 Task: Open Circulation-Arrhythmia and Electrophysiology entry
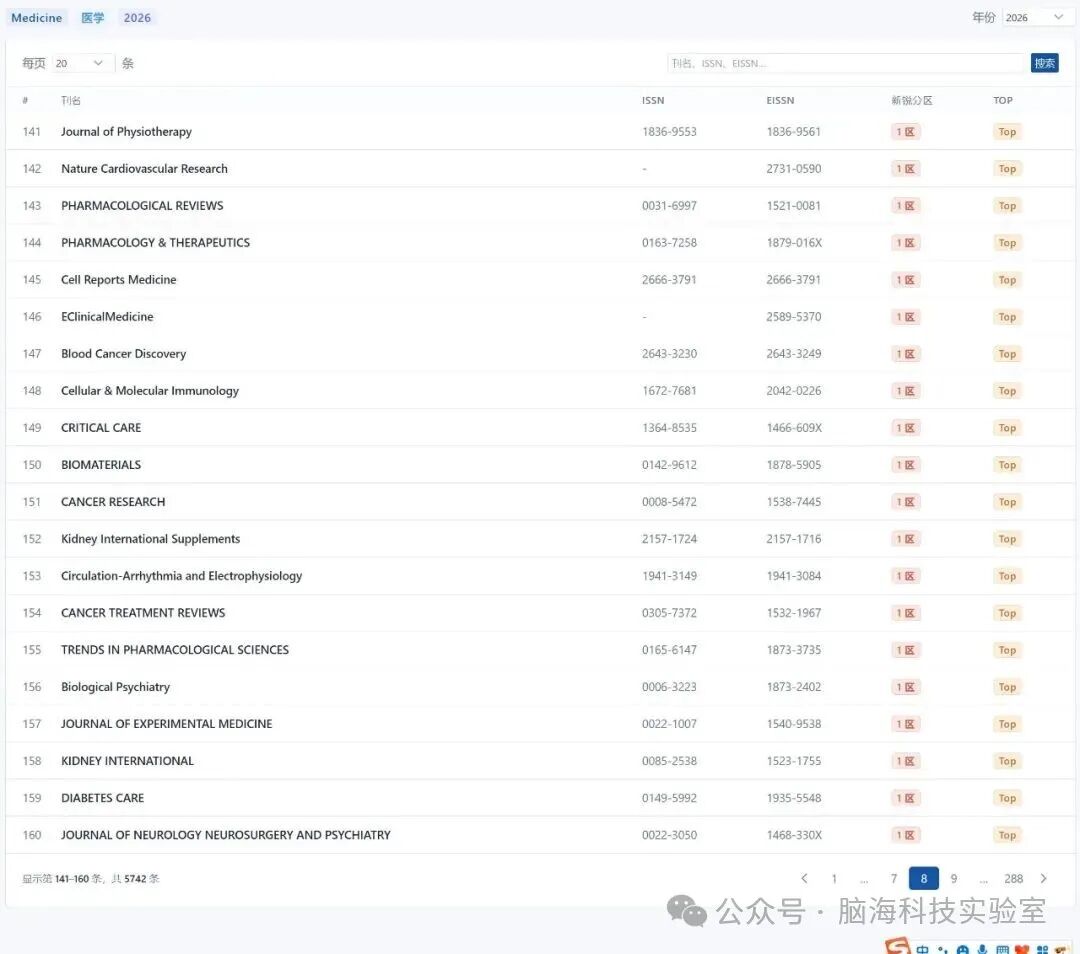point(181,576)
